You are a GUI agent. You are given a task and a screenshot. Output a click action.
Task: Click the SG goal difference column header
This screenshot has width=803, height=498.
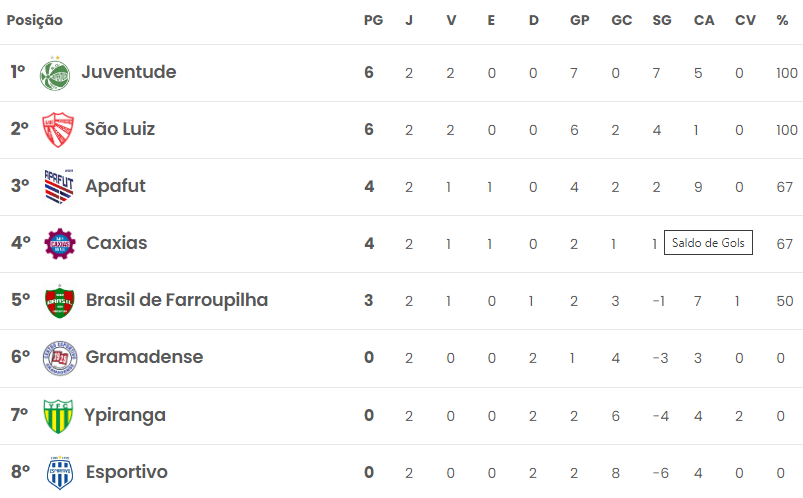pyautogui.click(x=662, y=20)
